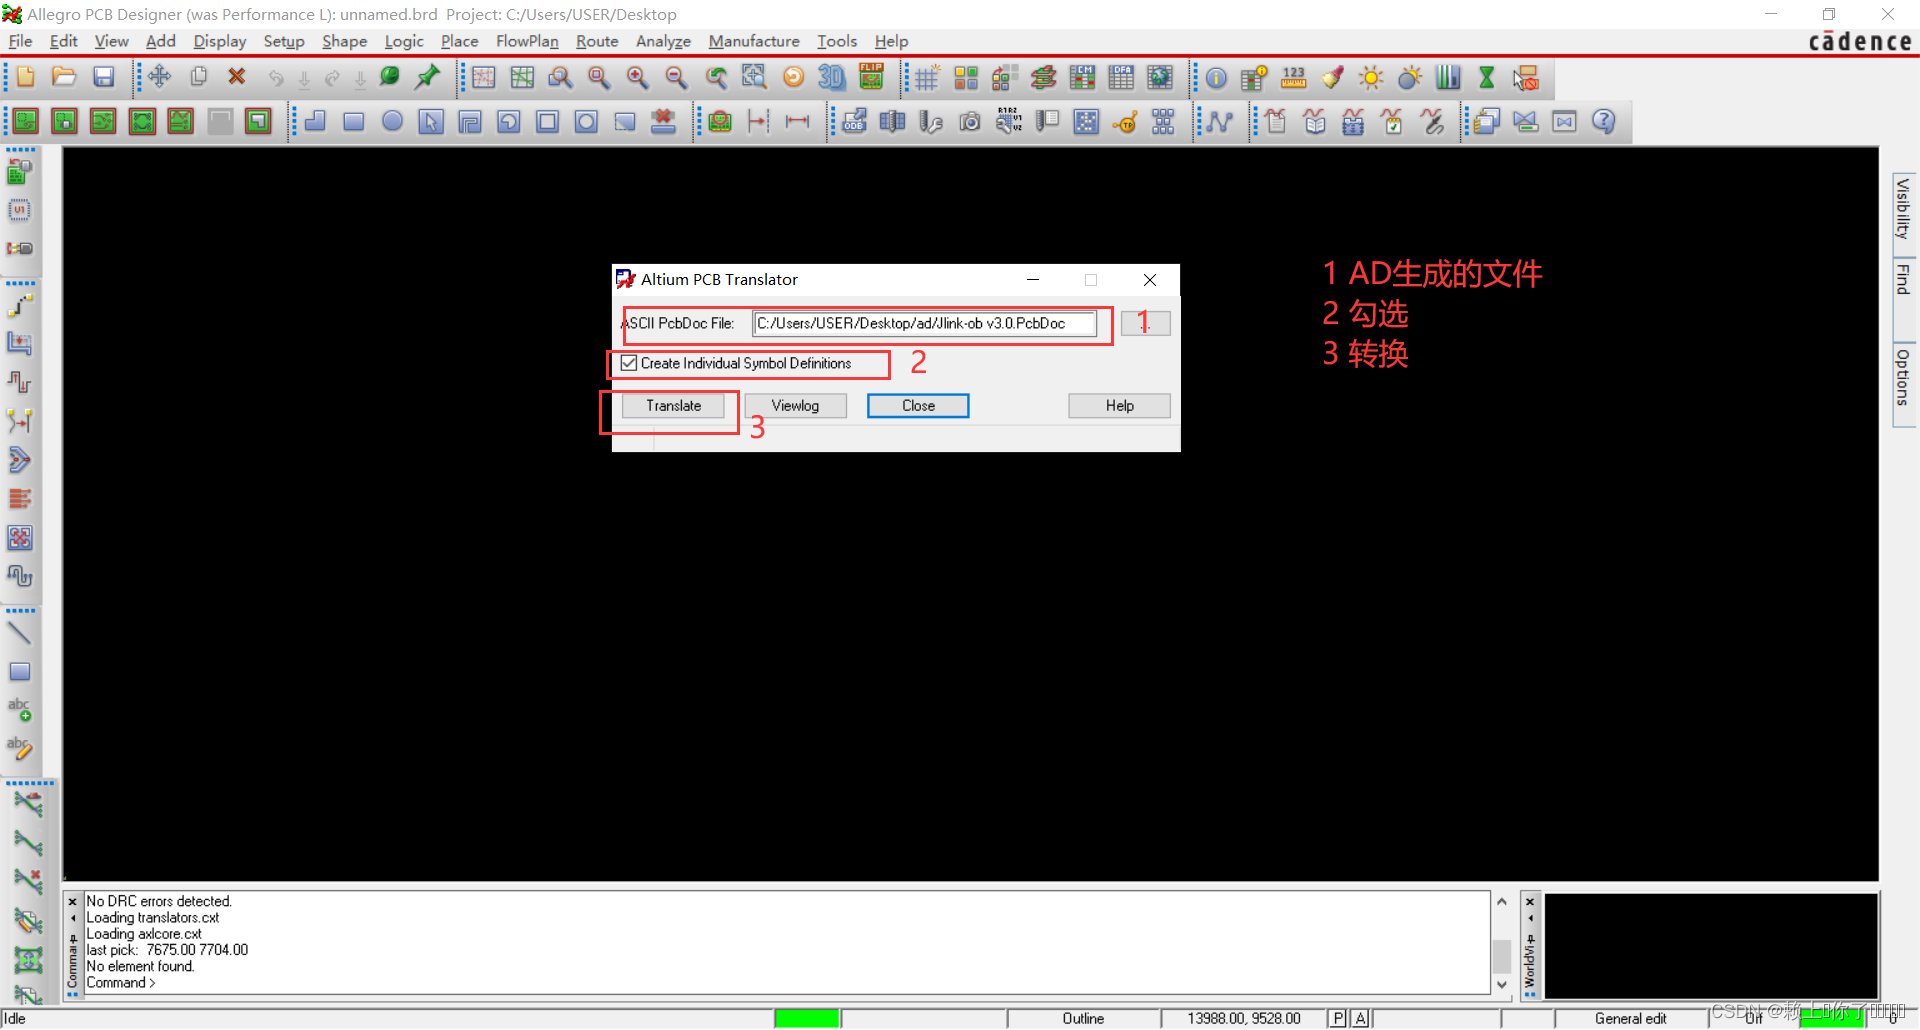Viewport: 1920px width, 1030px height.
Task: Open the 3D viewer icon
Action: pyautogui.click(x=831, y=77)
